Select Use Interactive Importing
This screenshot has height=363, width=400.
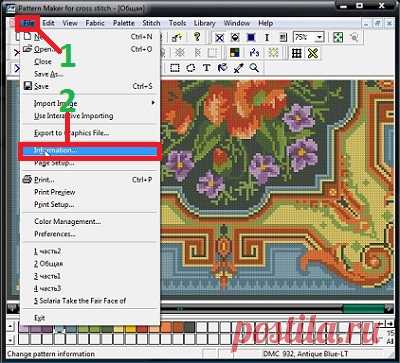click(90, 116)
